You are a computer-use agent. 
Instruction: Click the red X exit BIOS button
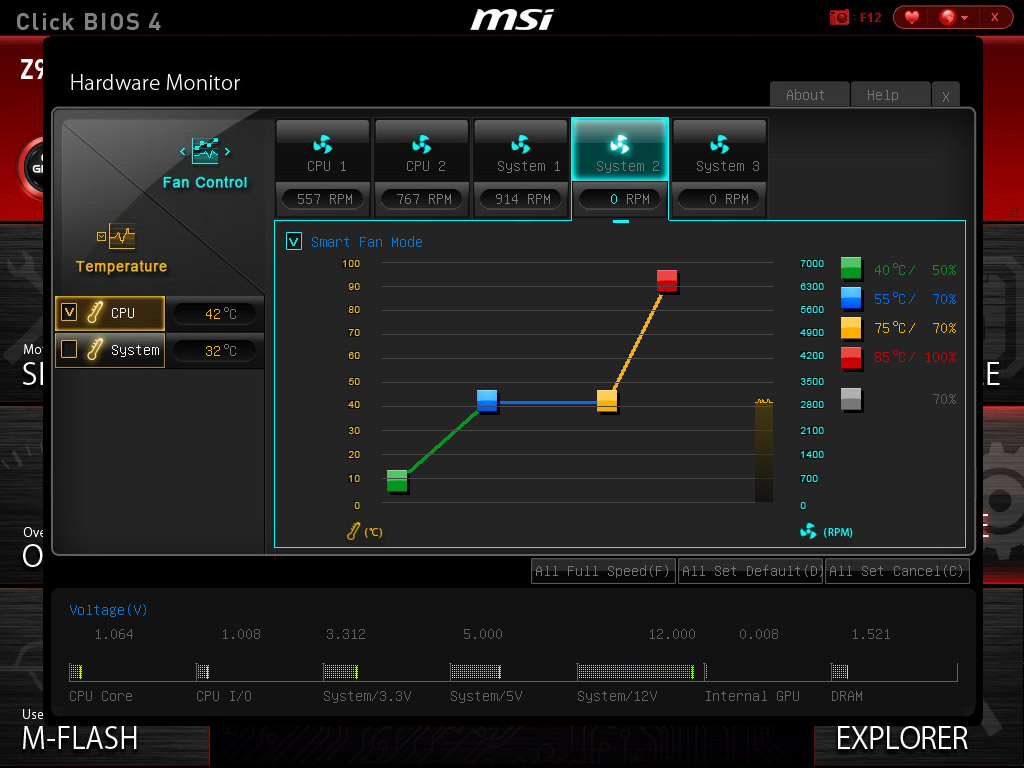point(995,17)
